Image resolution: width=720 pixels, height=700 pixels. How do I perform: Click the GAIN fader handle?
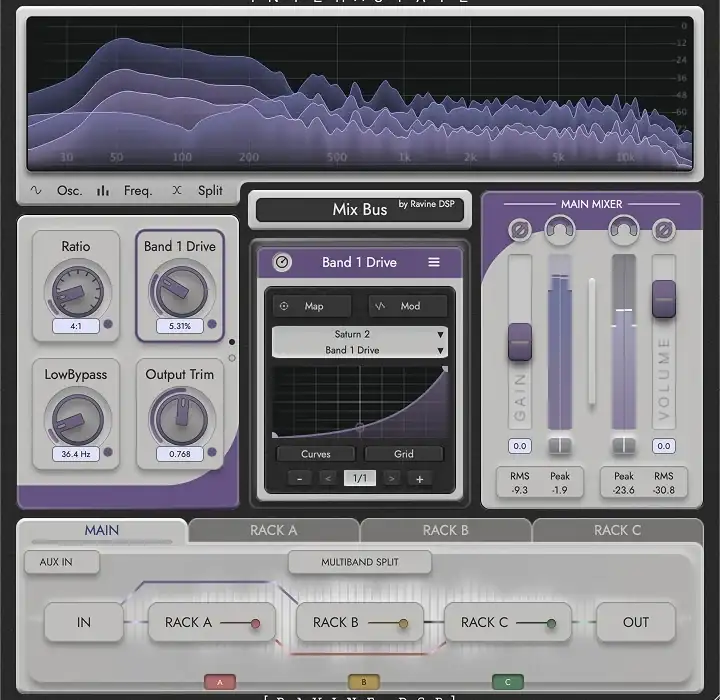click(520, 342)
